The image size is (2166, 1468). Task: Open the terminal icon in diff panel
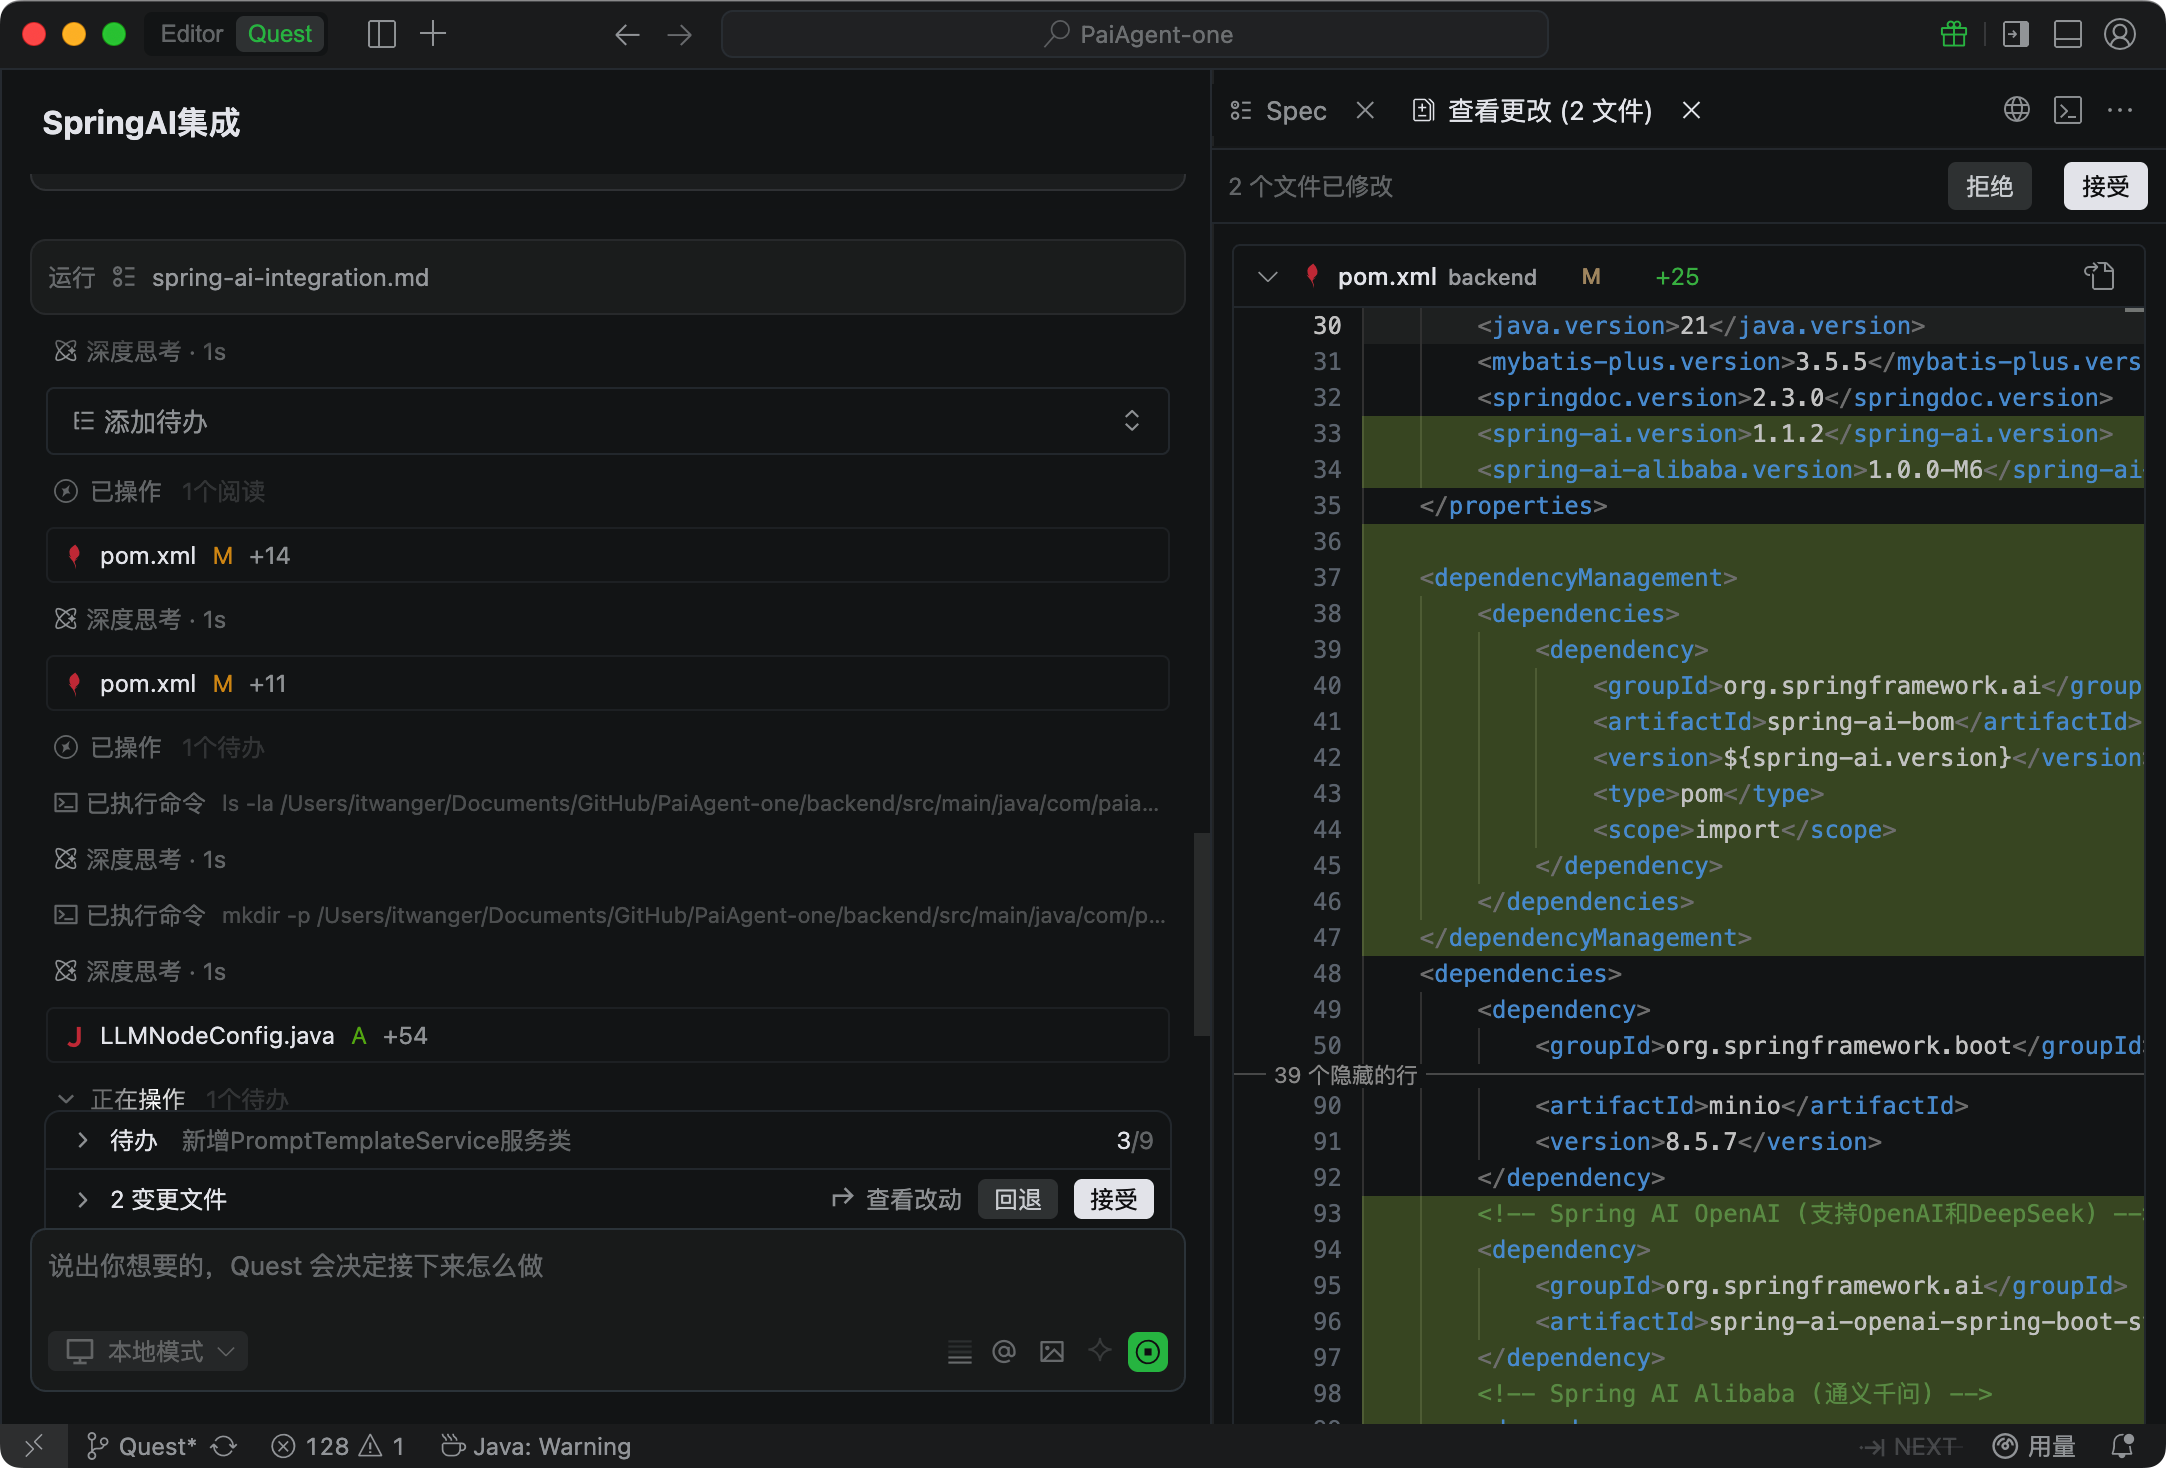click(x=2067, y=110)
